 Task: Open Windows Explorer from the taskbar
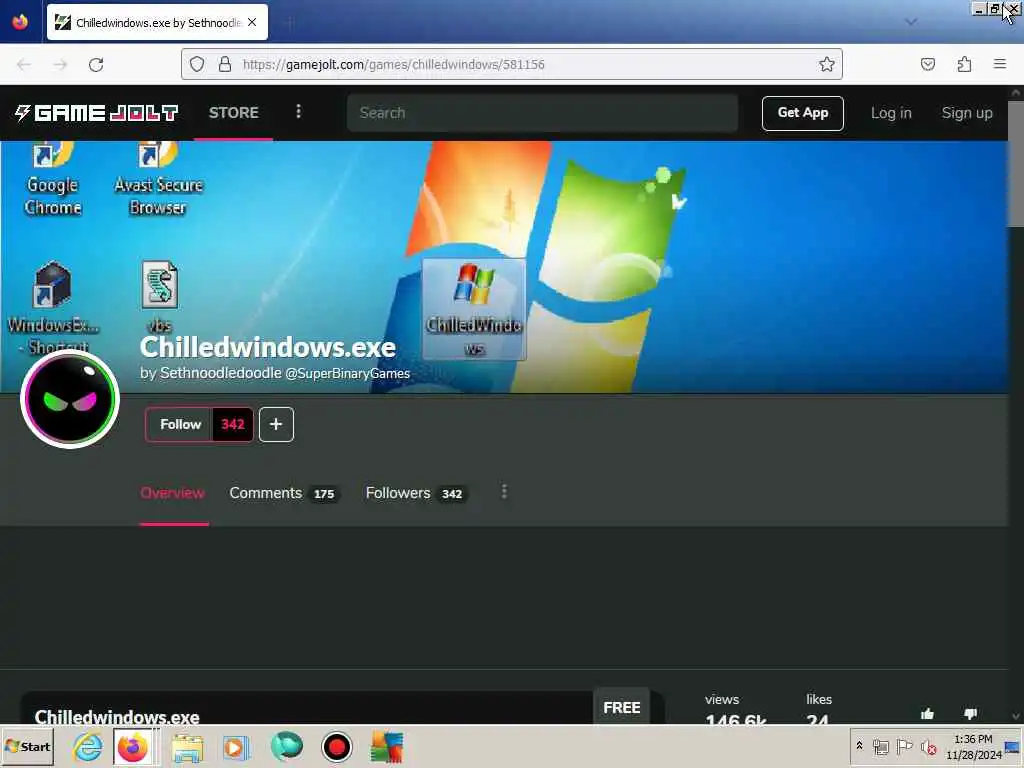point(187,746)
